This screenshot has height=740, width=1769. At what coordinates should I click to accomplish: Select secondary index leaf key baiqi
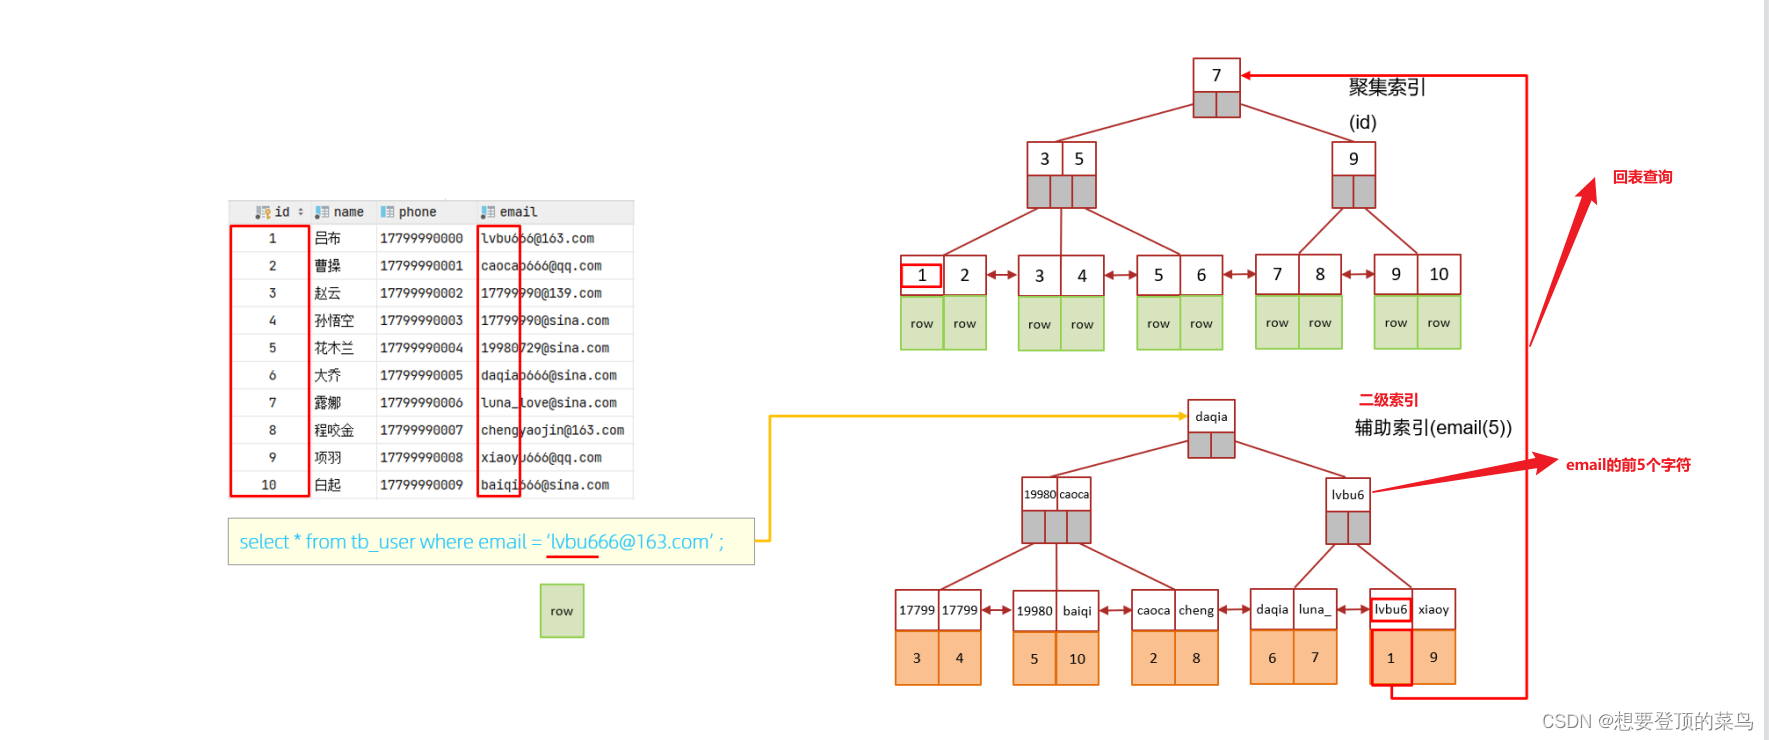point(1077,611)
